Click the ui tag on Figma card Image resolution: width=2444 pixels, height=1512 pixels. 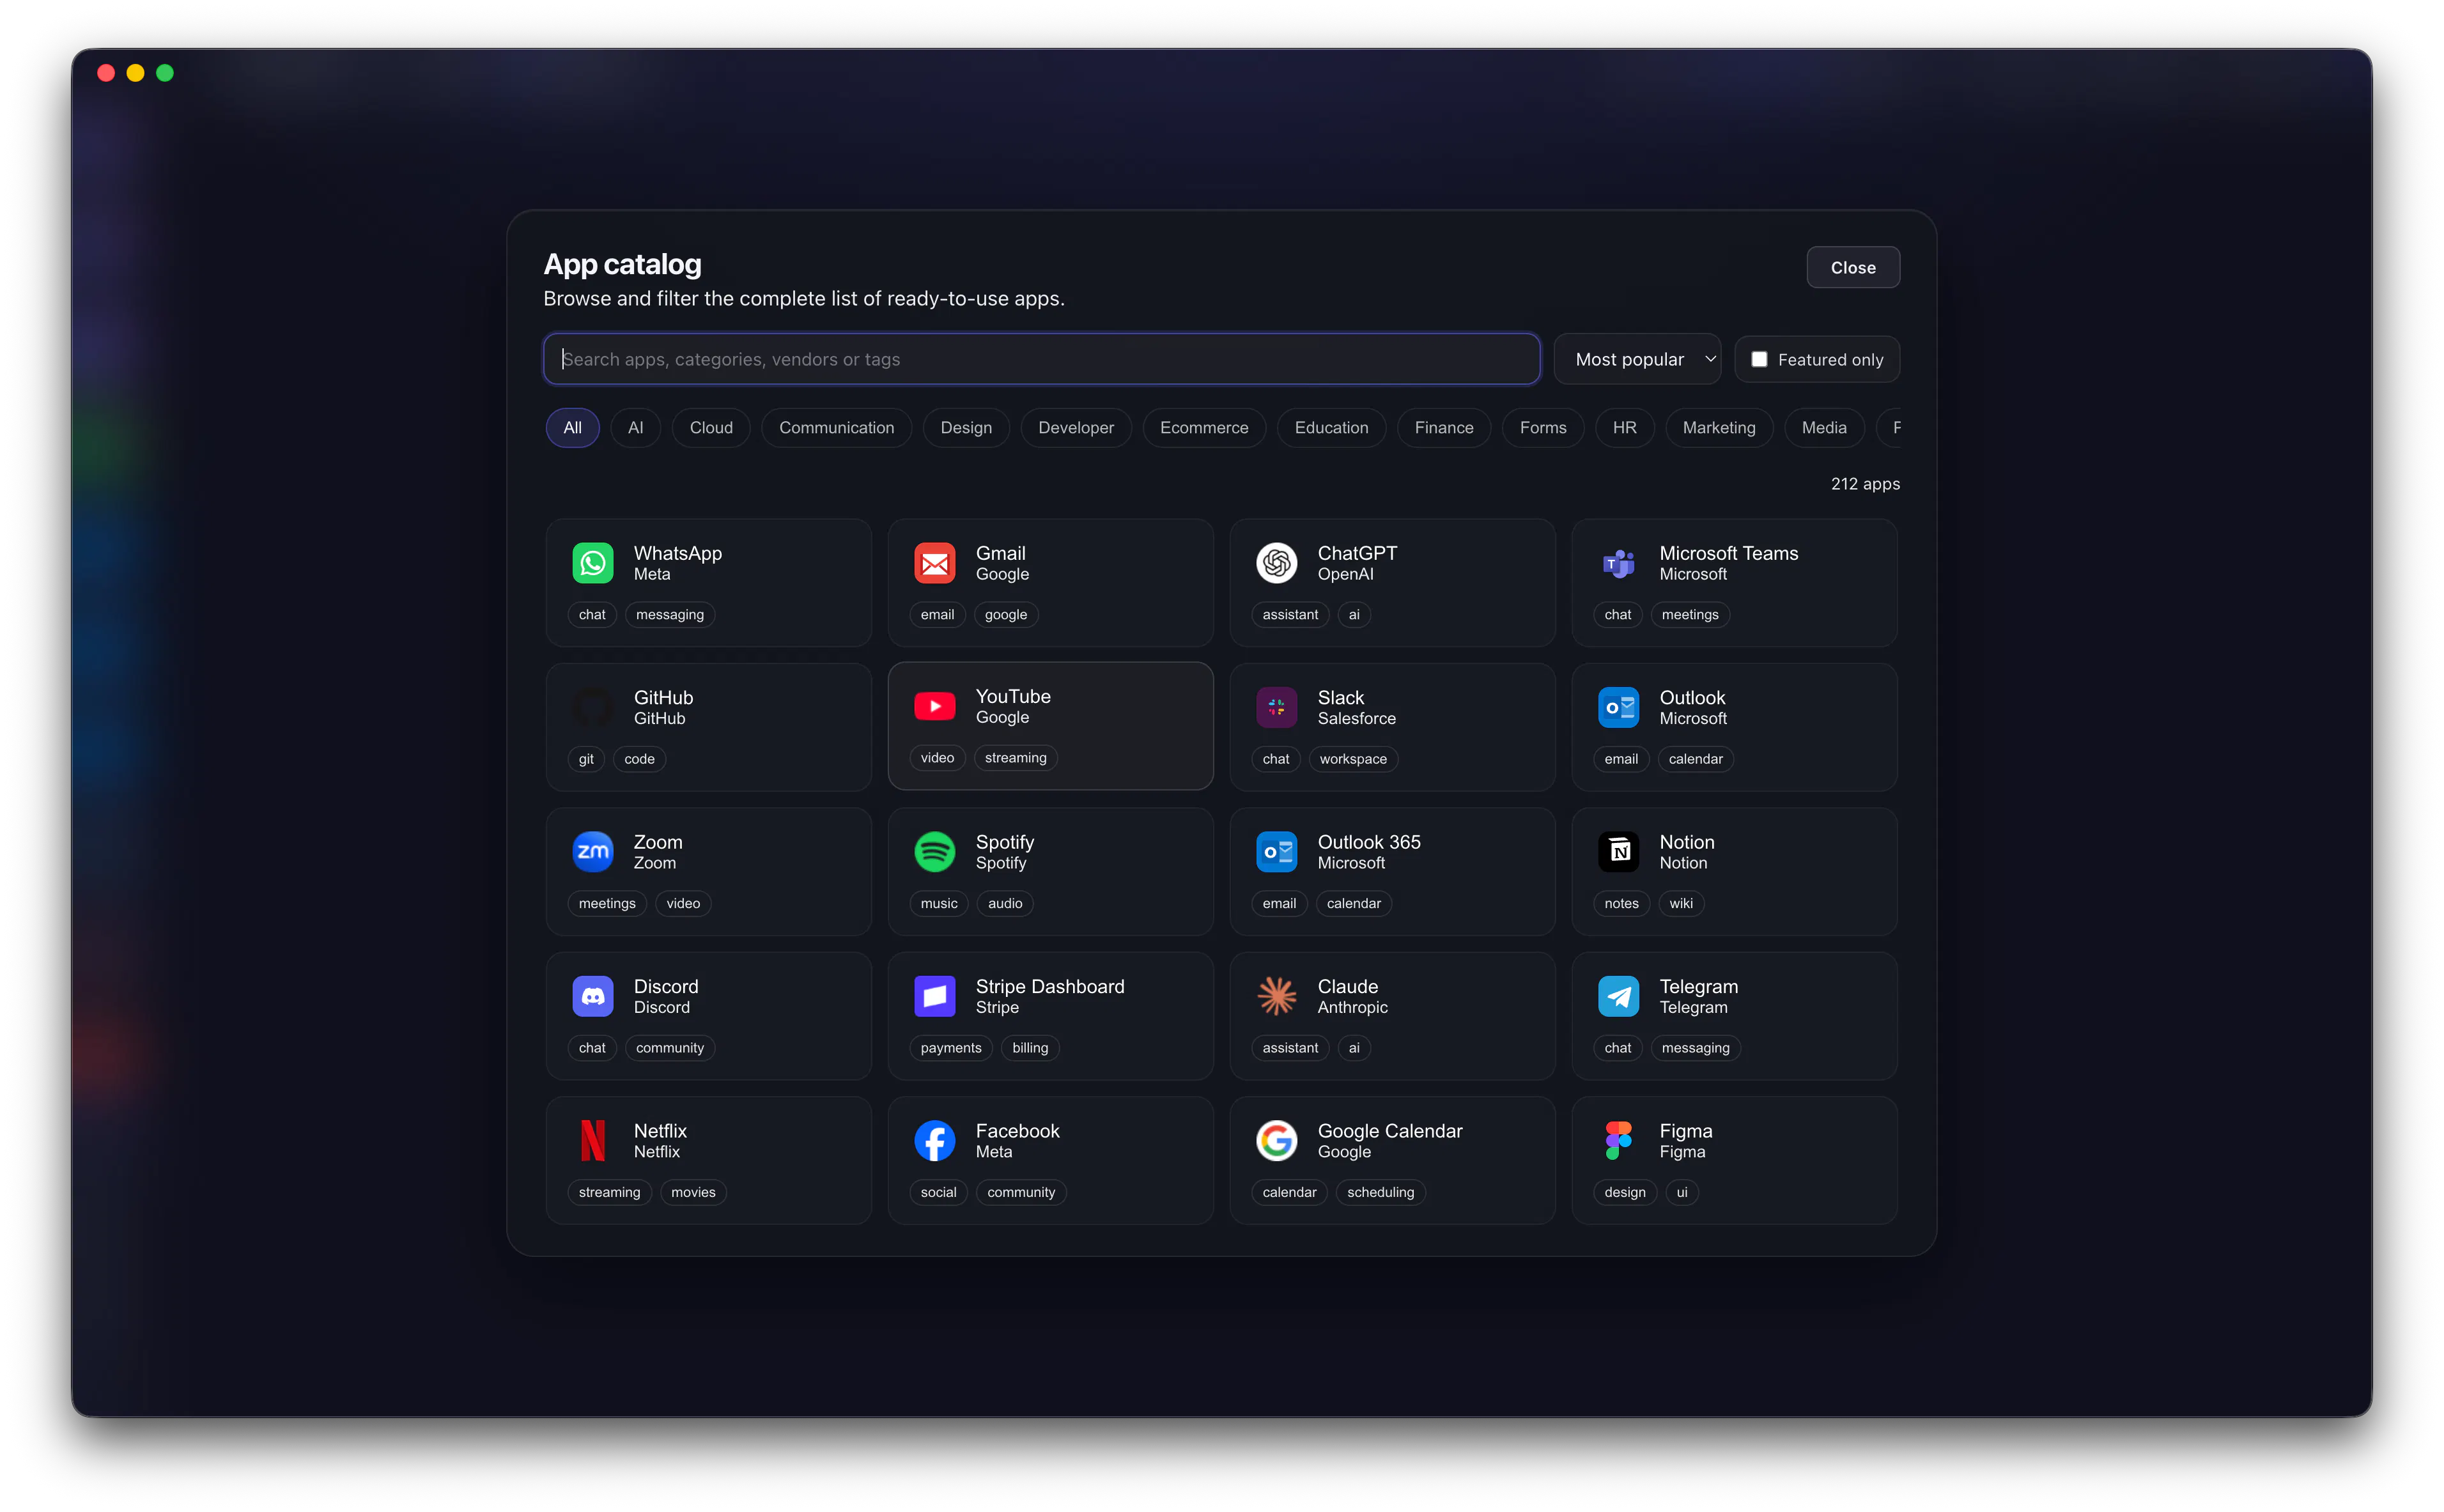[x=1681, y=1191]
